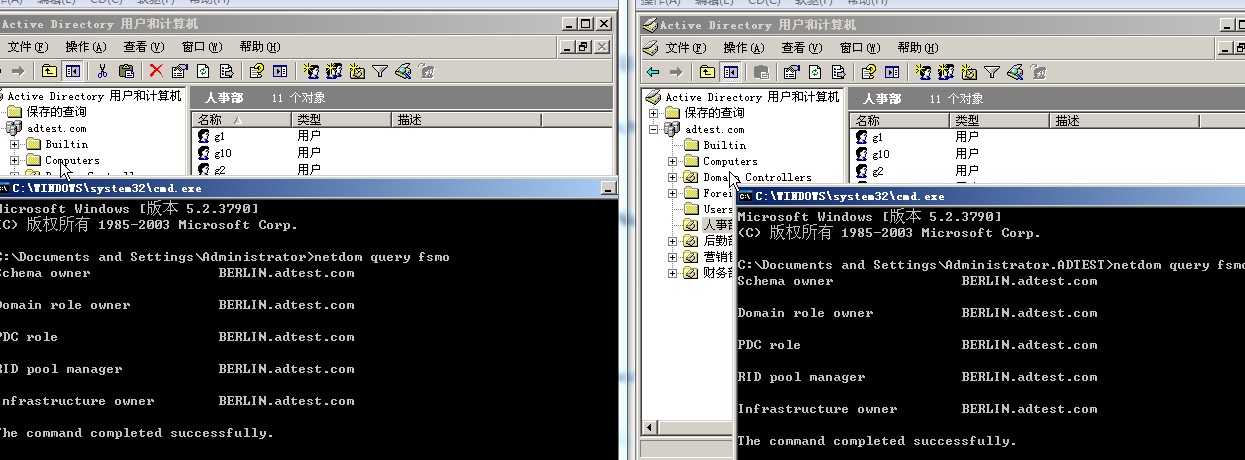Open 操作(A) menu in right window
Image resolution: width=1245 pixels, height=460 pixels.
pyautogui.click(x=743, y=47)
